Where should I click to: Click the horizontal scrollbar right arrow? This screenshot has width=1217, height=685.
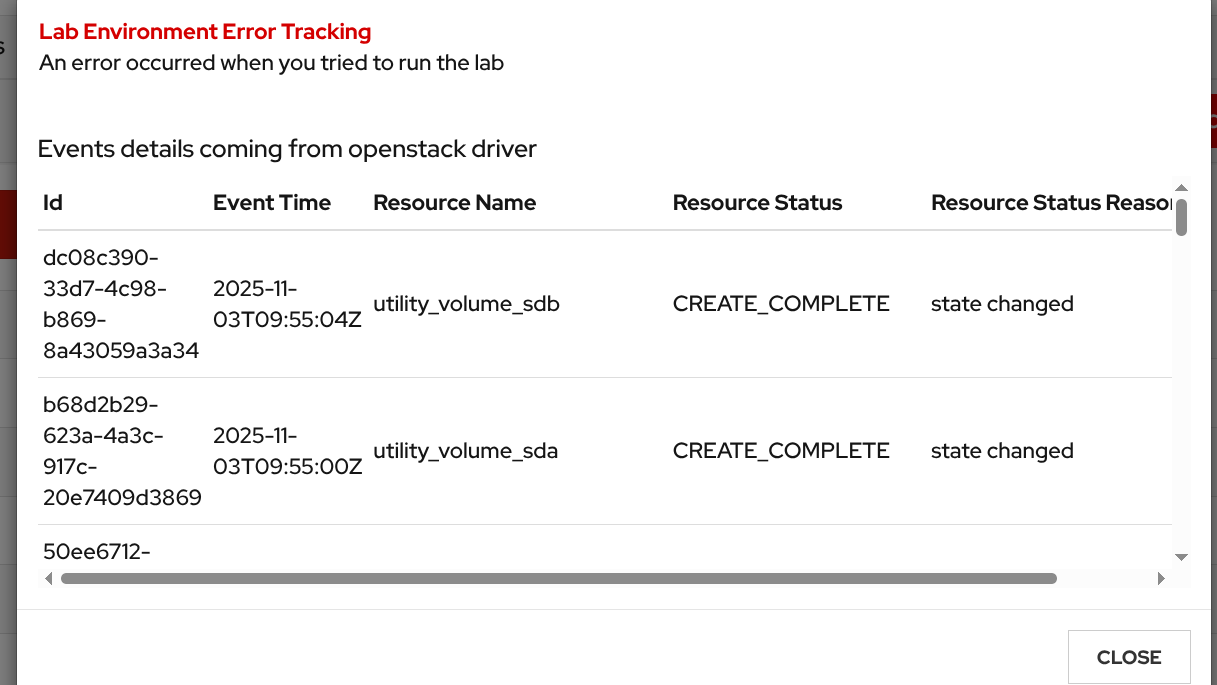tap(1161, 578)
